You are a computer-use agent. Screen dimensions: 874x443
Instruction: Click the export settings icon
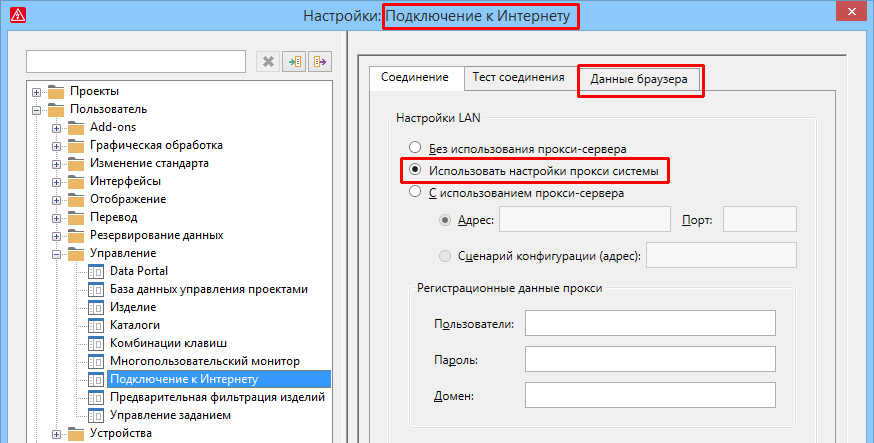pyautogui.click(x=319, y=62)
